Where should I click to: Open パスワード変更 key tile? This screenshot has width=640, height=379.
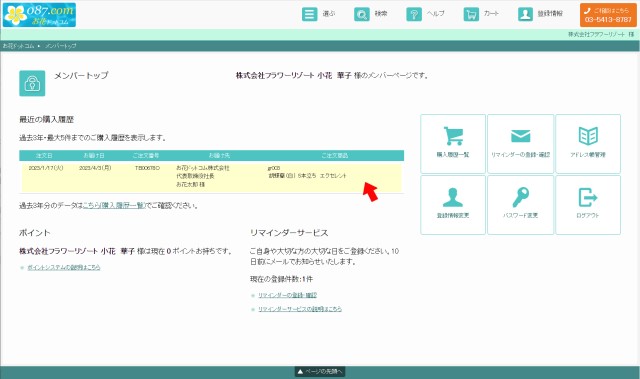click(520, 205)
